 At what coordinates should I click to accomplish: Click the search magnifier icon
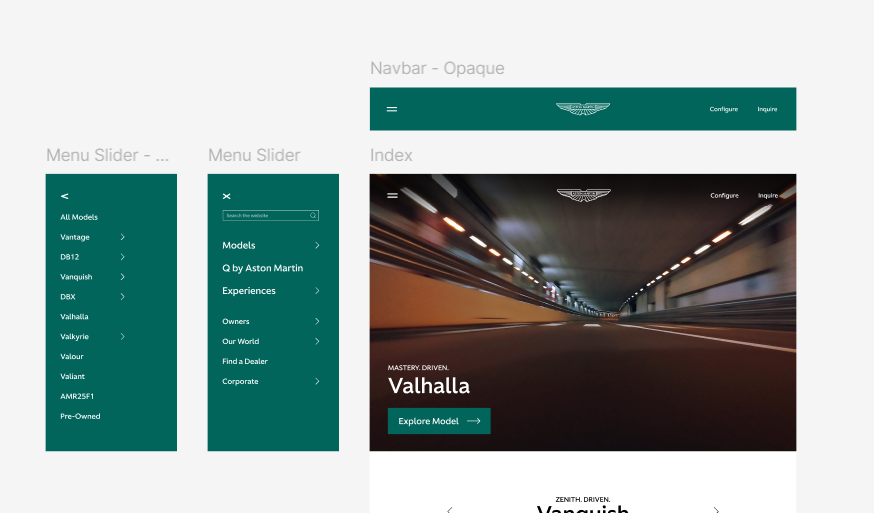(313, 215)
